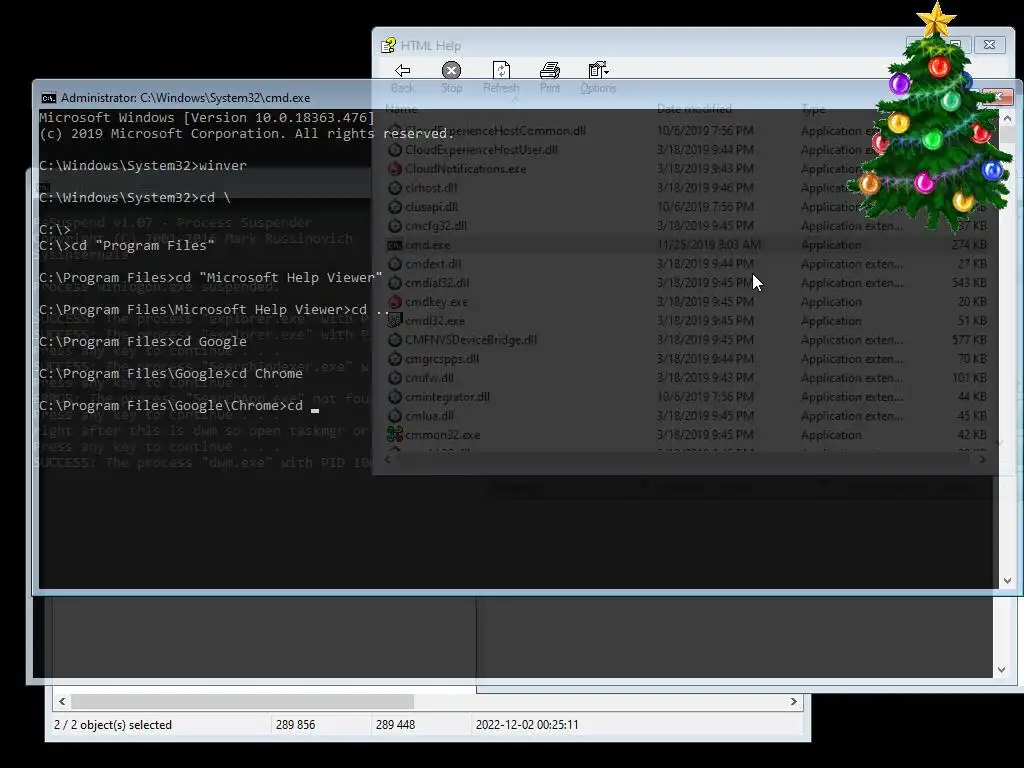
Task: Select the cmmon32.exe file name text
Action: click(442, 434)
